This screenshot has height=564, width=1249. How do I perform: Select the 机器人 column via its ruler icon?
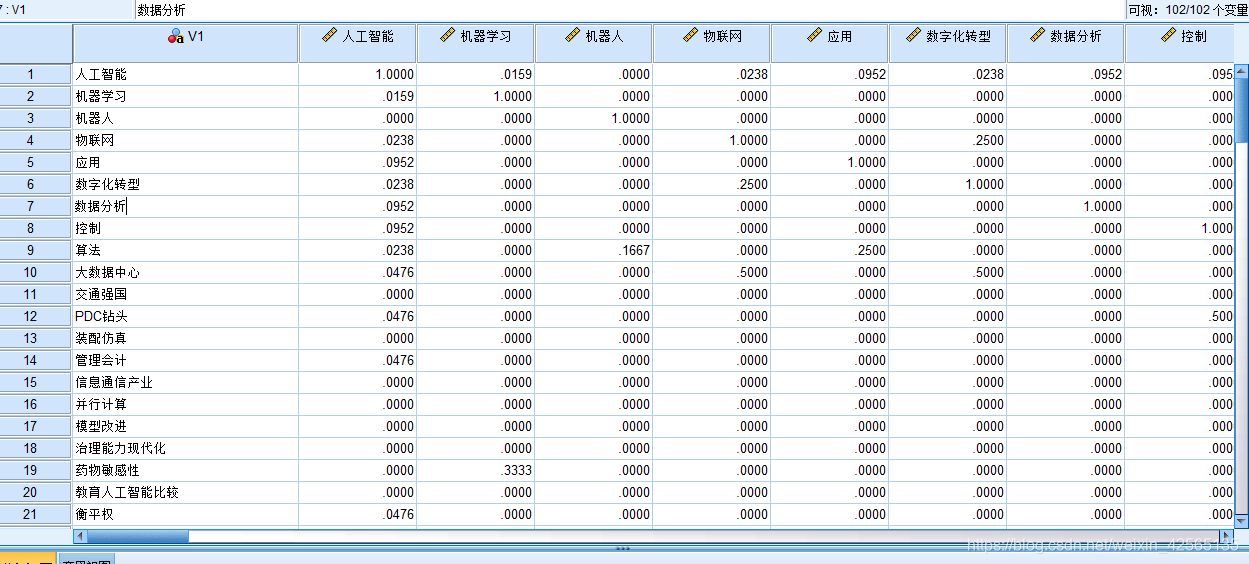point(573,35)
